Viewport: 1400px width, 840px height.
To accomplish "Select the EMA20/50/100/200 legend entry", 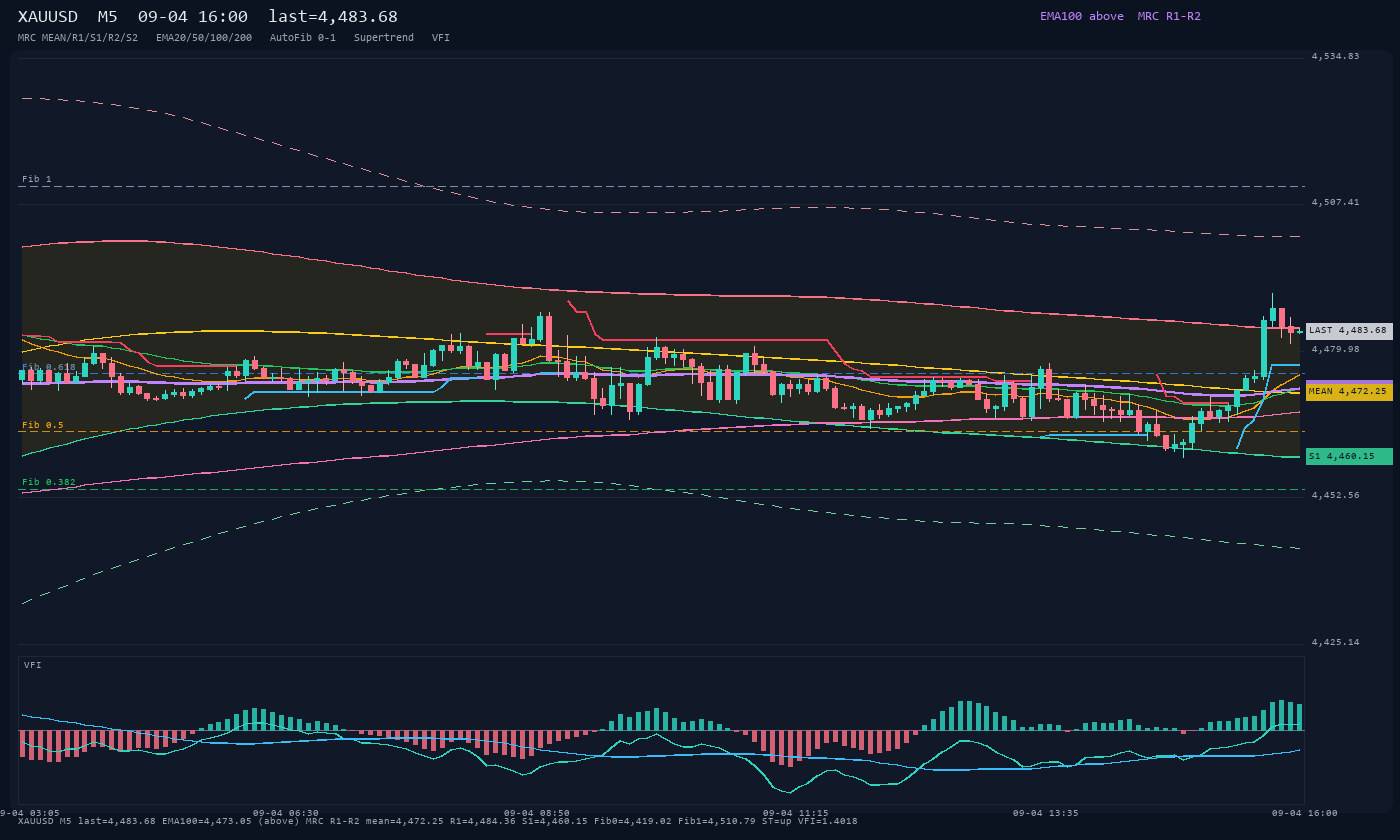I will point(204,38).
